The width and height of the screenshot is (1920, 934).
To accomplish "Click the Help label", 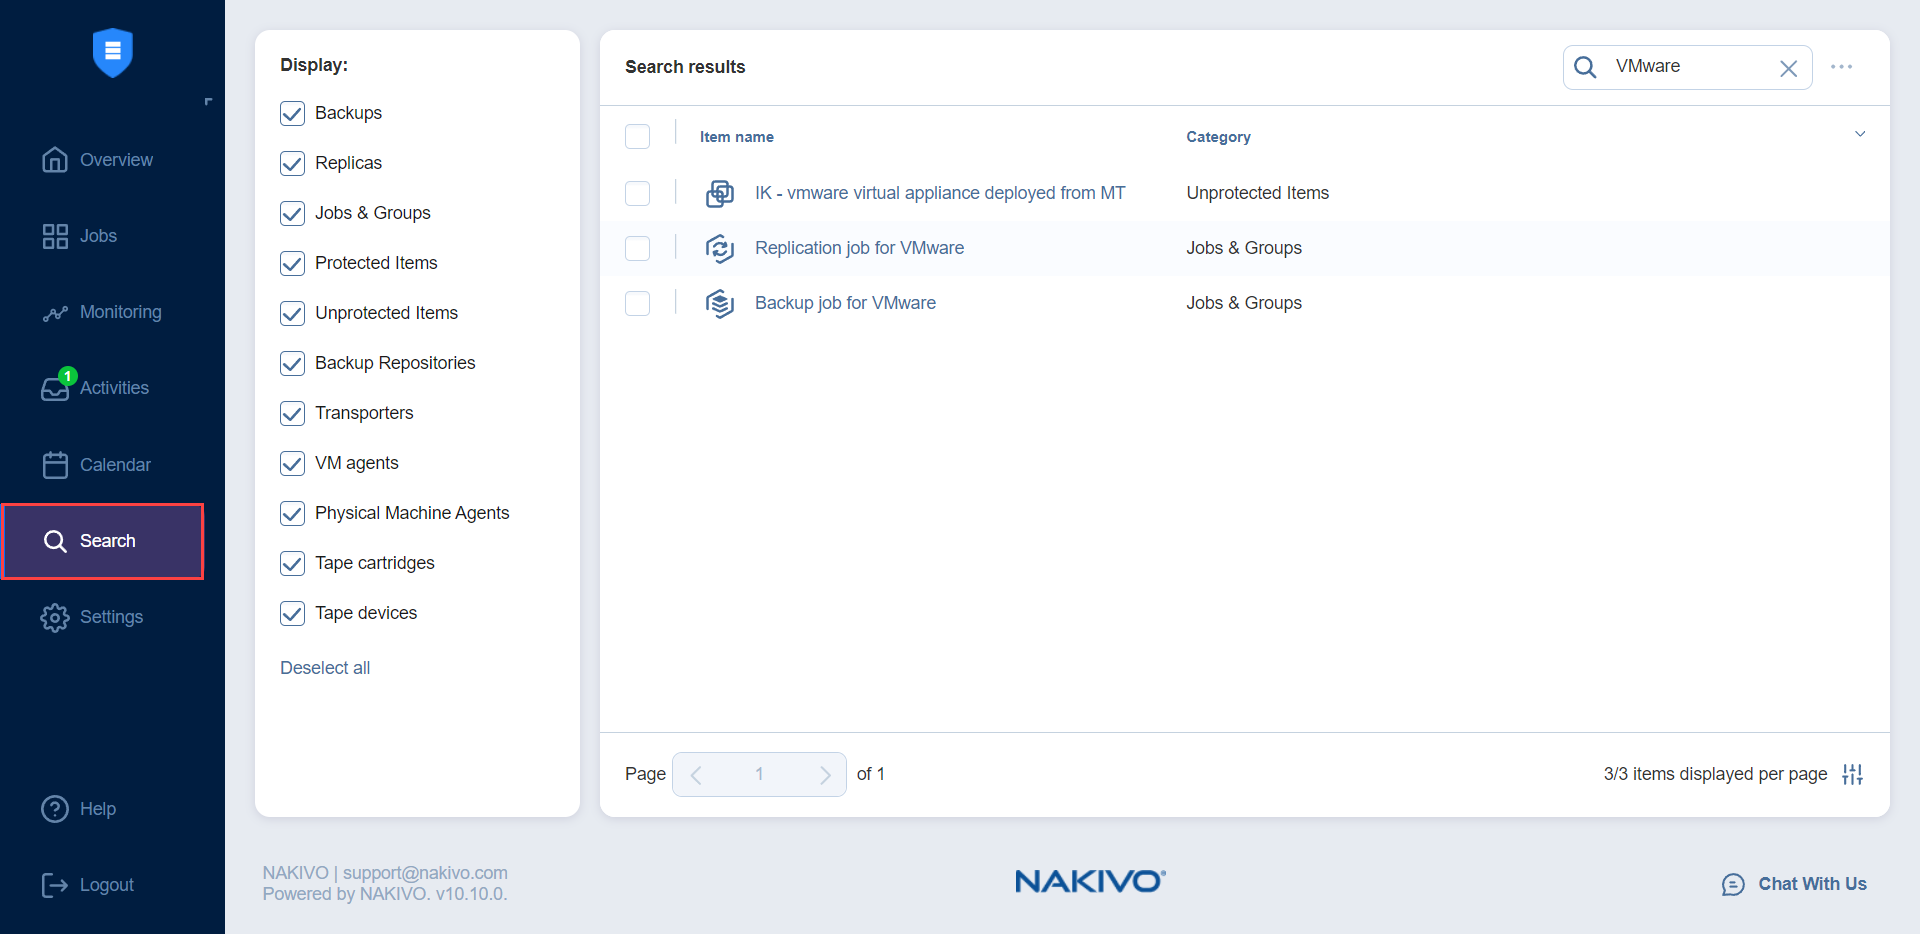I will (98, 809).
